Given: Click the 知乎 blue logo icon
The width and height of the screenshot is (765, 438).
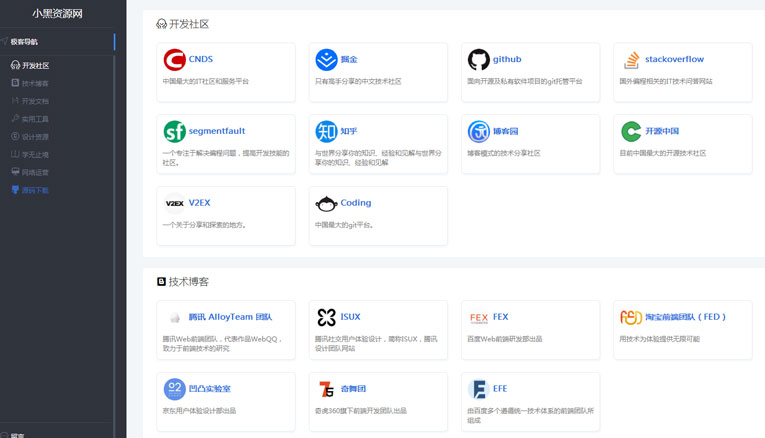Looking at the screenshot, I should coord(326,131).
